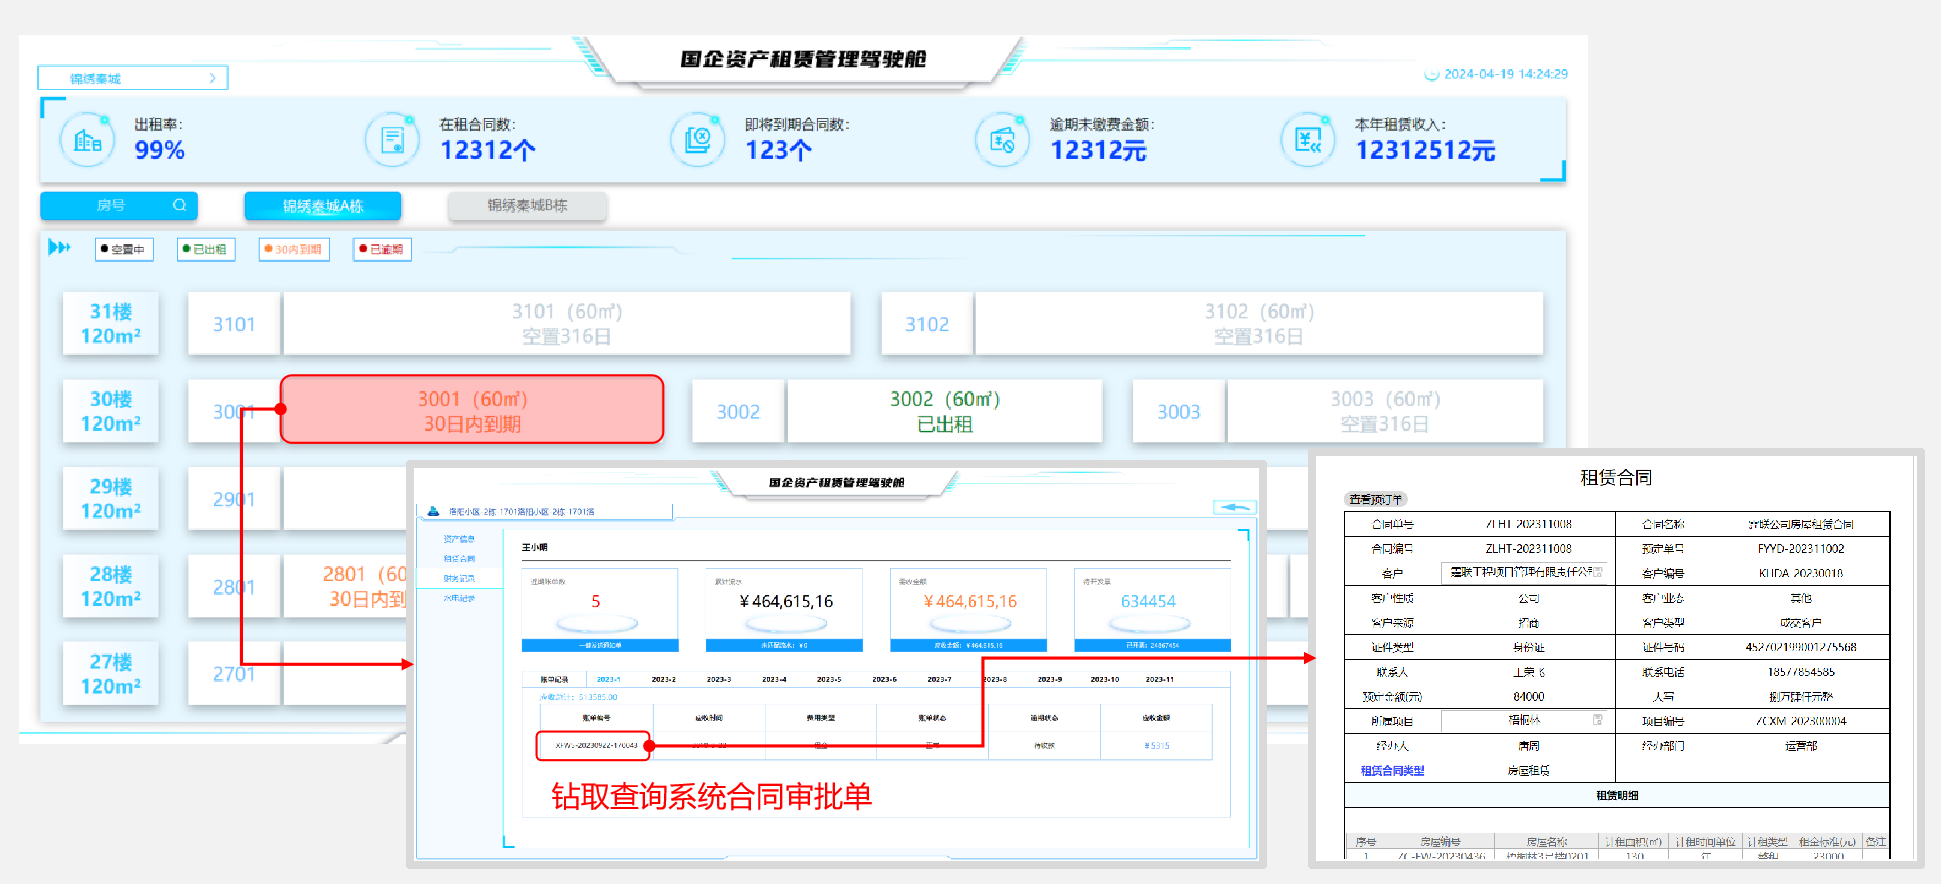Open 租赁合同 in popup sidebar

coord(459,559)
